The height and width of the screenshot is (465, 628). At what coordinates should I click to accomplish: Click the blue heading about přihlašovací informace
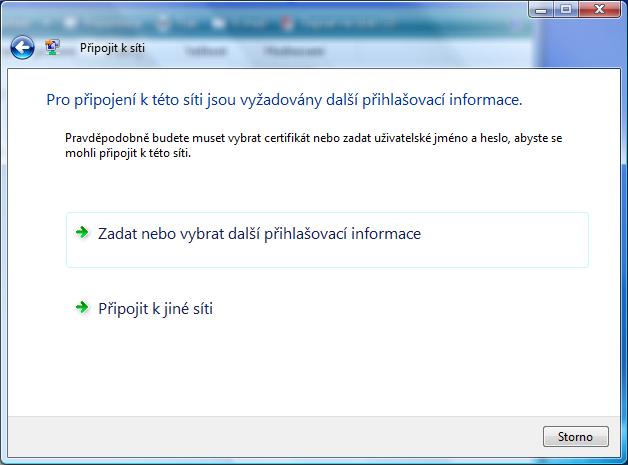tap(284, 100)
